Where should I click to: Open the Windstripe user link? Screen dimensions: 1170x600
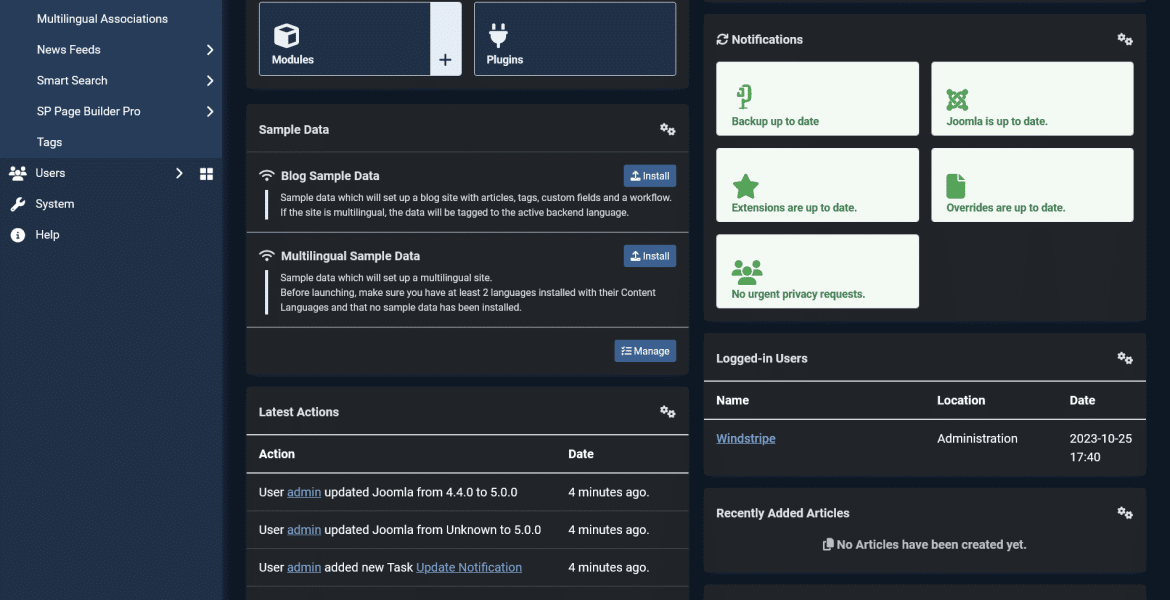click(x=745, y=438)
